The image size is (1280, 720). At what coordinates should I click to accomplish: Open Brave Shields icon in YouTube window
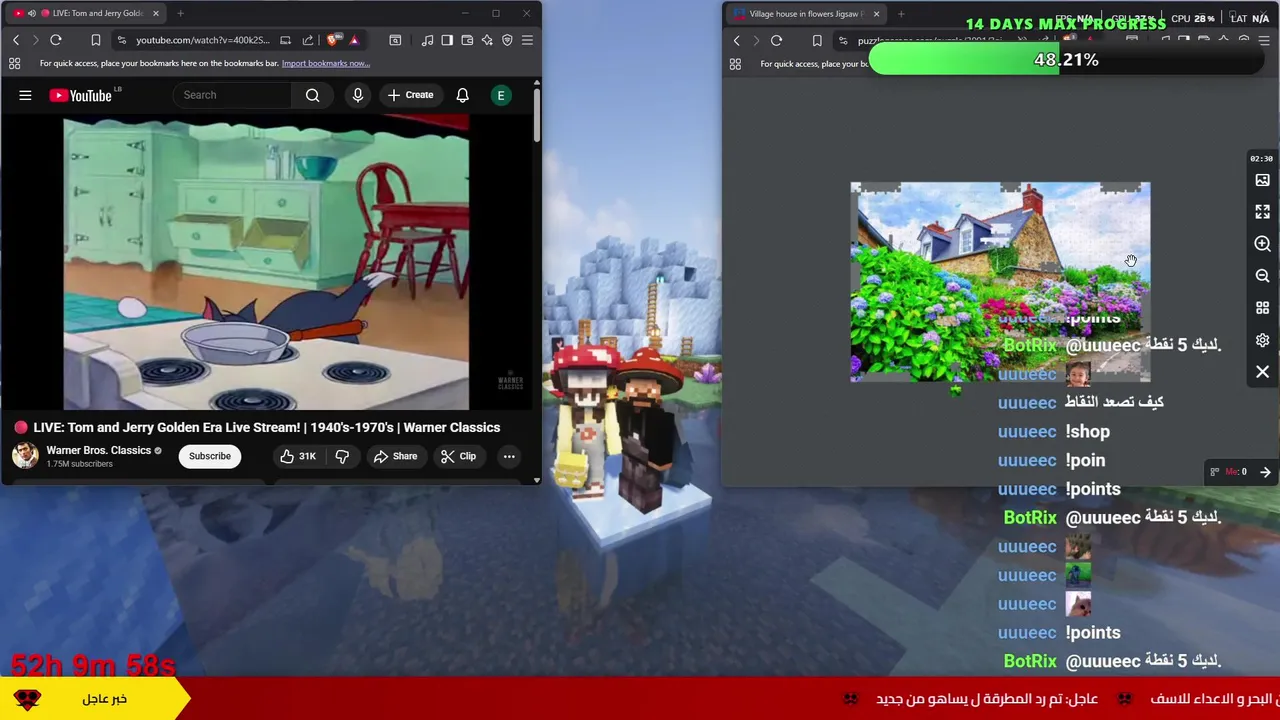pos(333,40)
